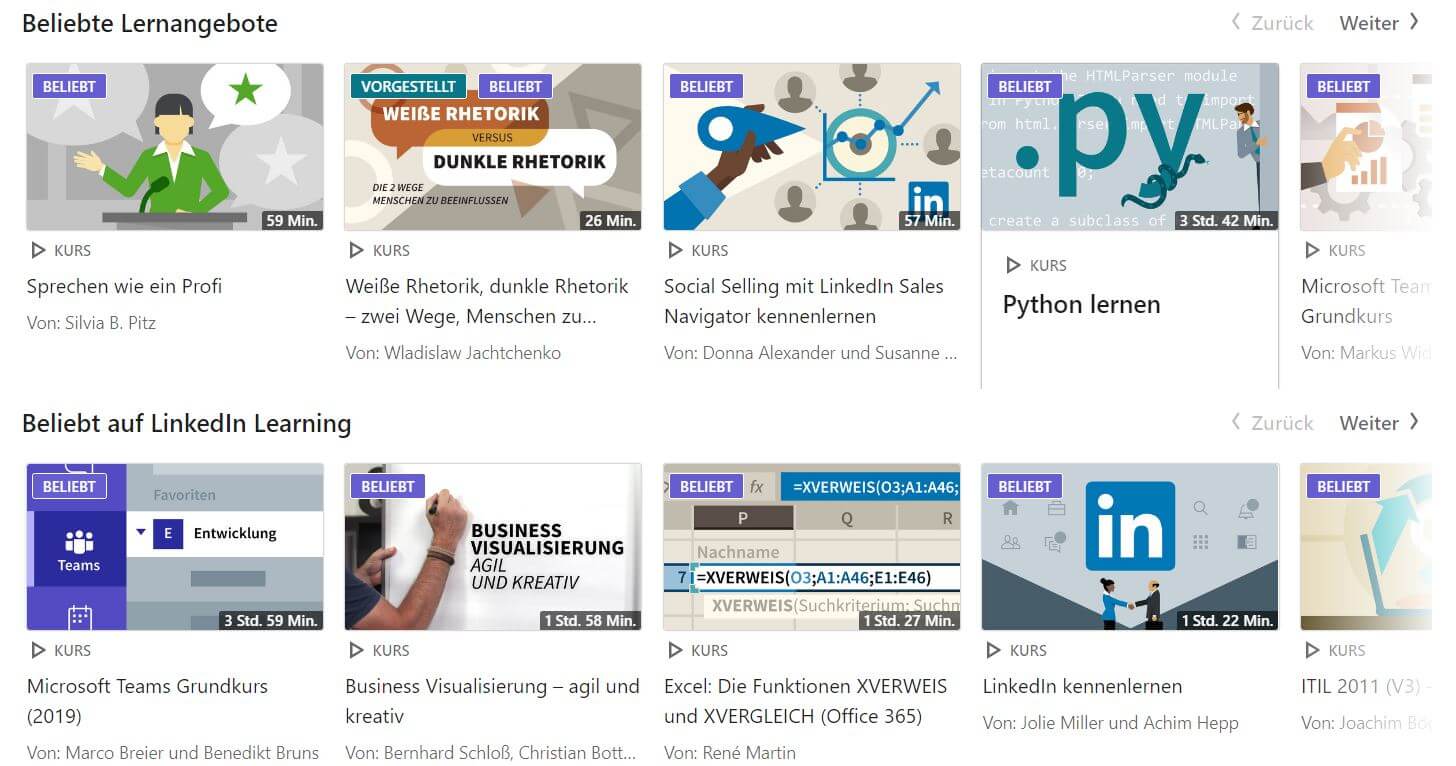1456x766 pixels.
Task: Click the 59 Min. duration label
Action: coord(292,220)
